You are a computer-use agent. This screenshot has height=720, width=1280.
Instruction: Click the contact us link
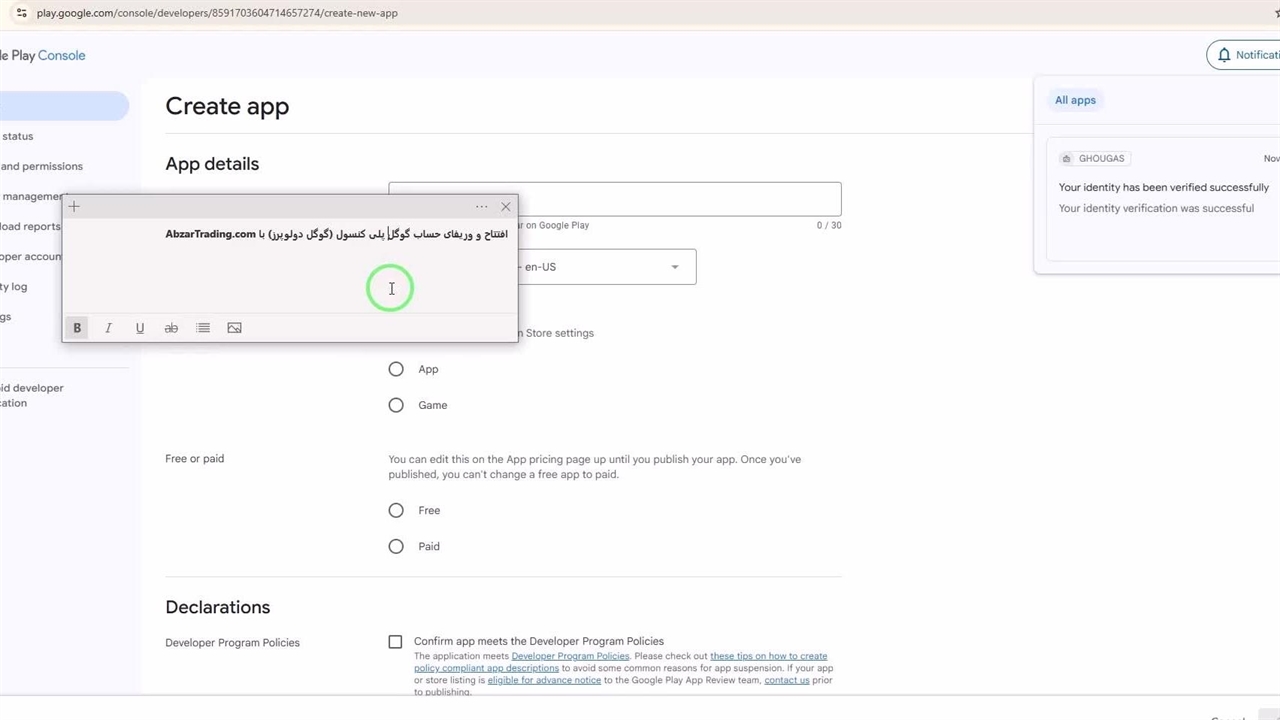[786, 681]
